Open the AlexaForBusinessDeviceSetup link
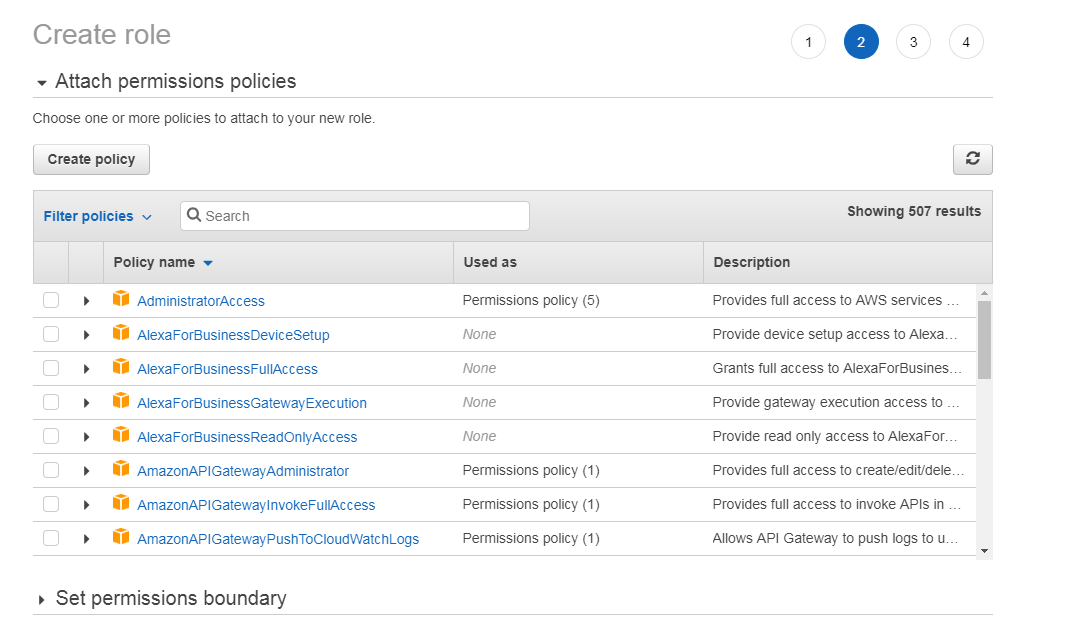Image resolution: width=1065 pixels, height=619 pixels. coord(233,335)
